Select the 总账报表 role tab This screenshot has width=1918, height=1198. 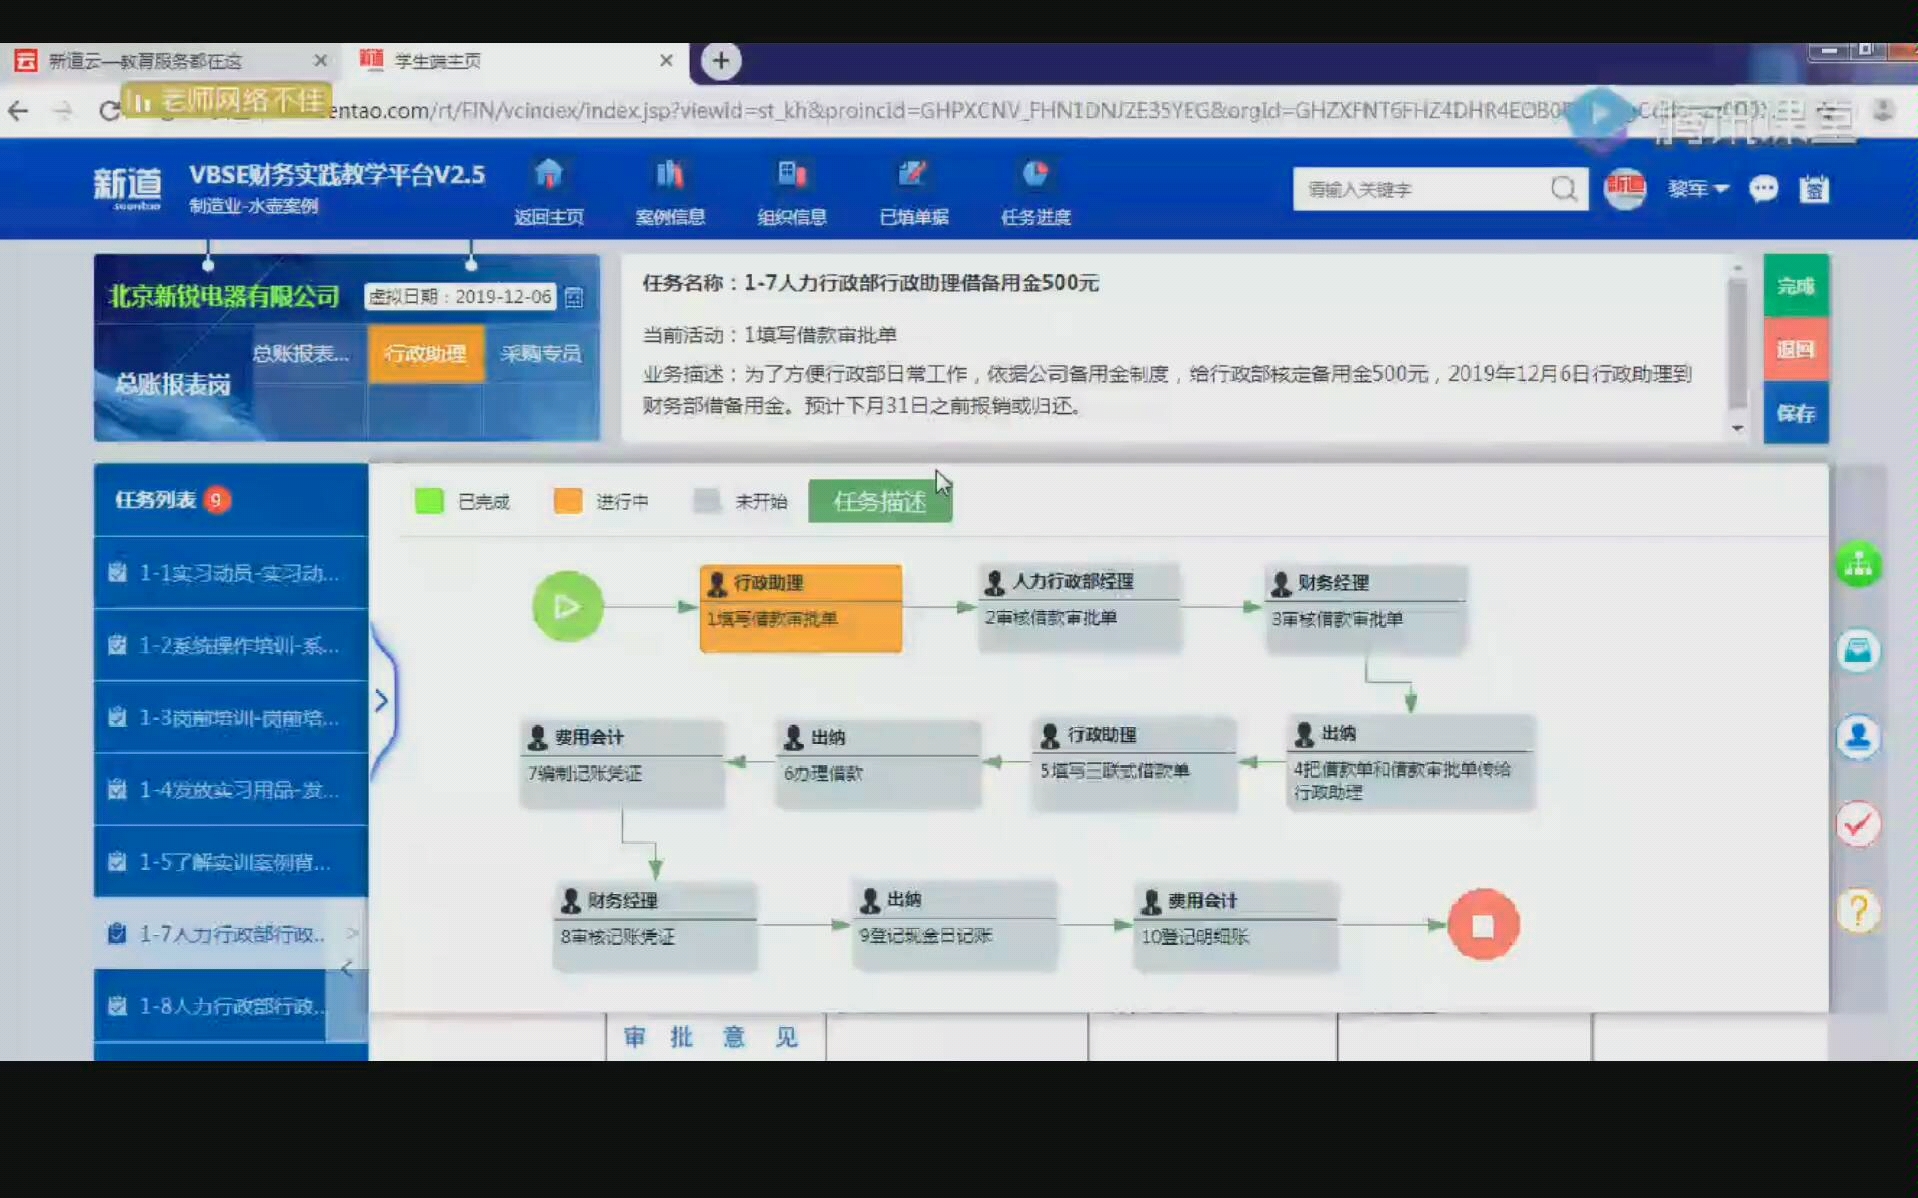300,353
